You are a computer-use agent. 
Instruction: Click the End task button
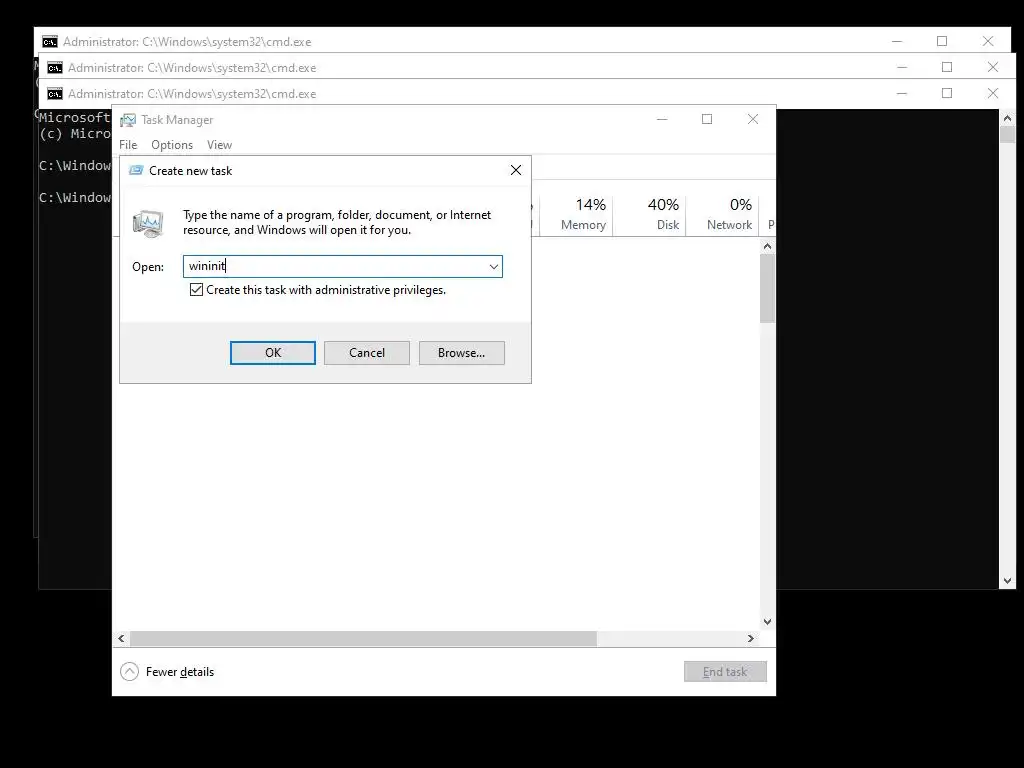point(725,671)
